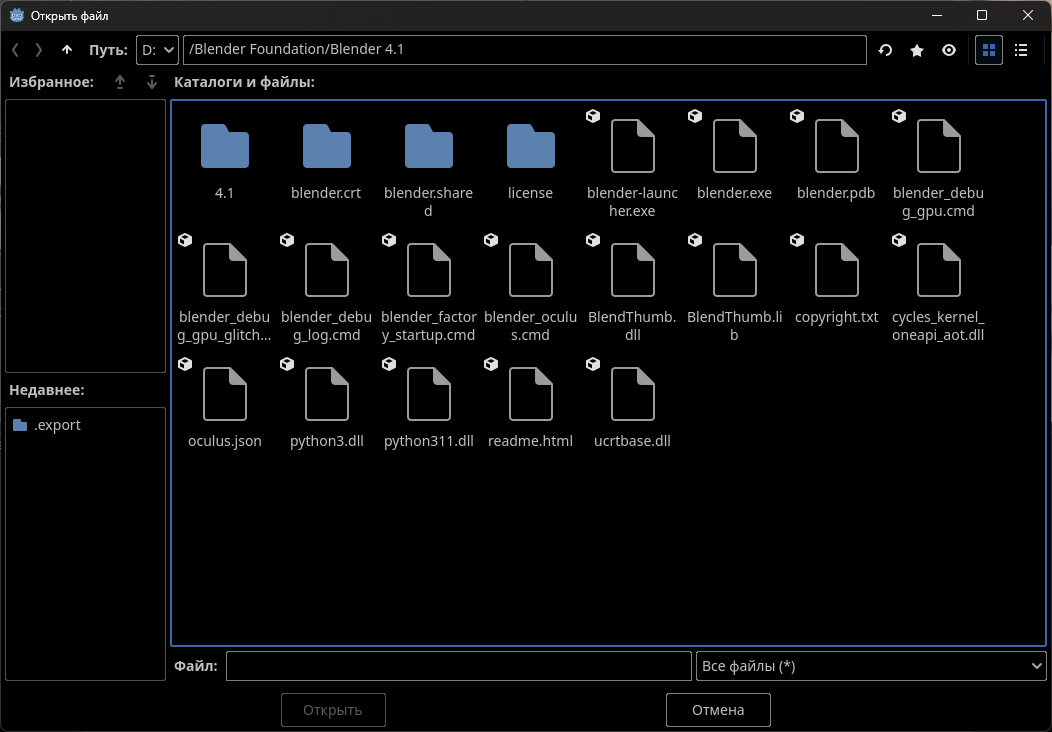The height and width of the screenshot is (732, 1052).
Task: Select readme.html file
Action: pos(531,405)
